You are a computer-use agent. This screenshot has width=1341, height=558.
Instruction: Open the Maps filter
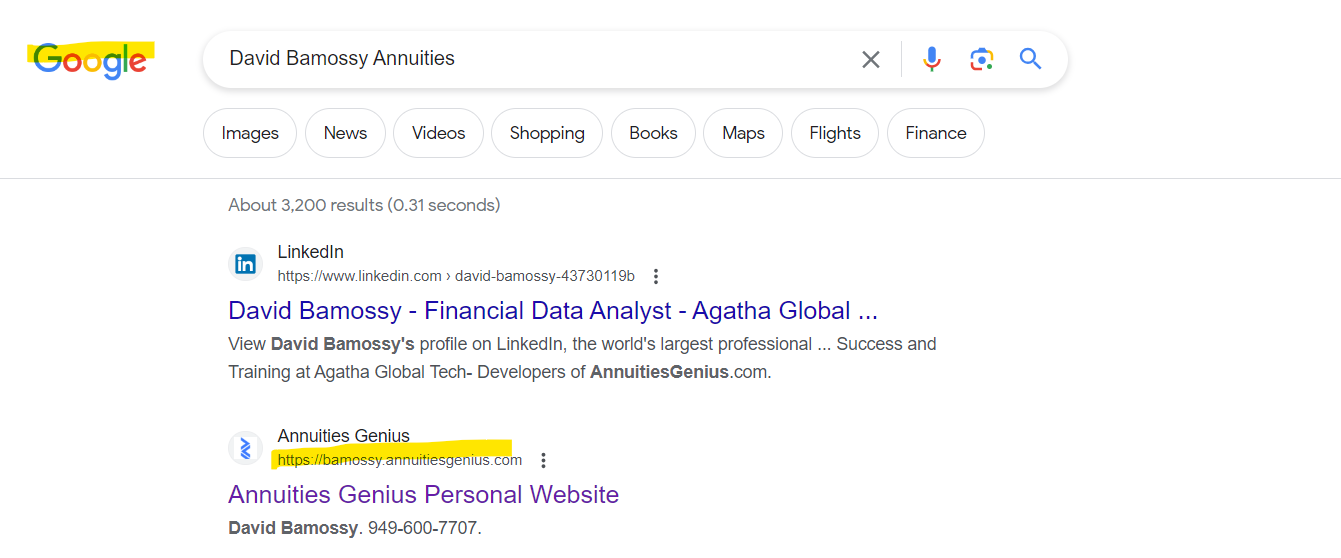743,133
